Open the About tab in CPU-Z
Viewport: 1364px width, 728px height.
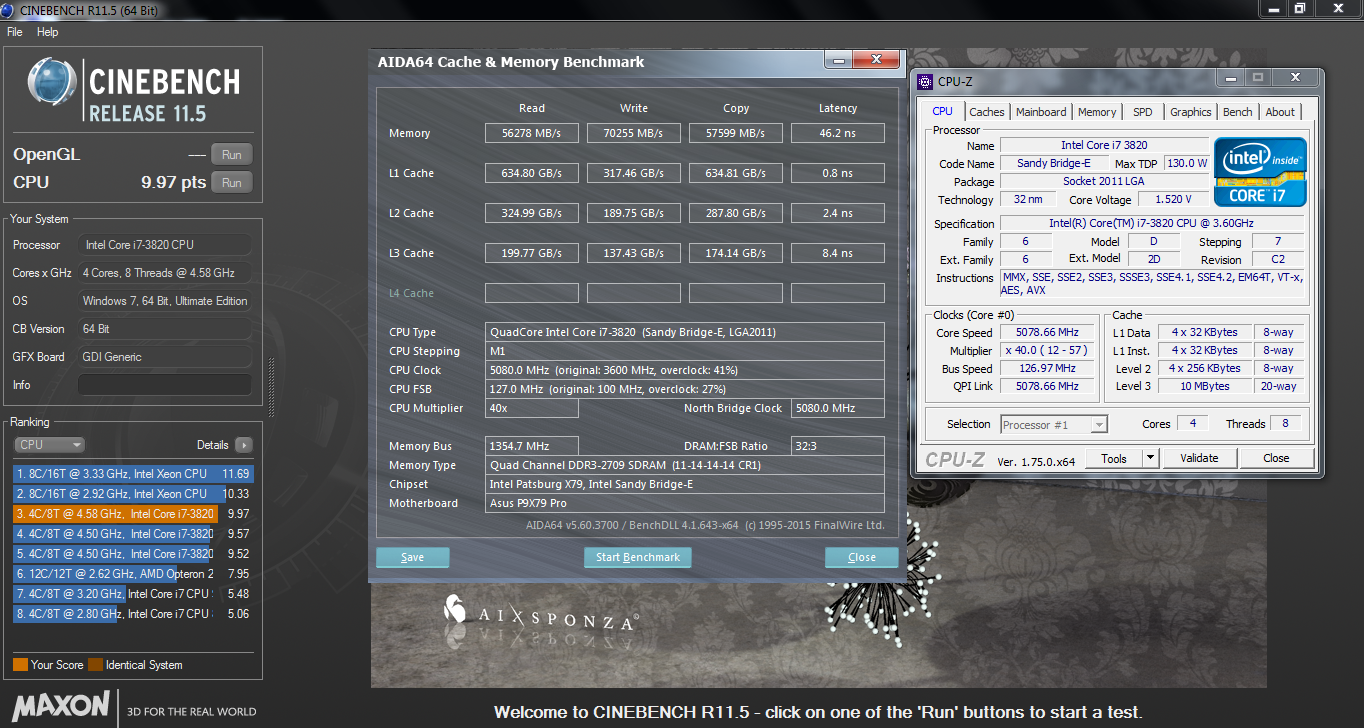(1280, 112)
